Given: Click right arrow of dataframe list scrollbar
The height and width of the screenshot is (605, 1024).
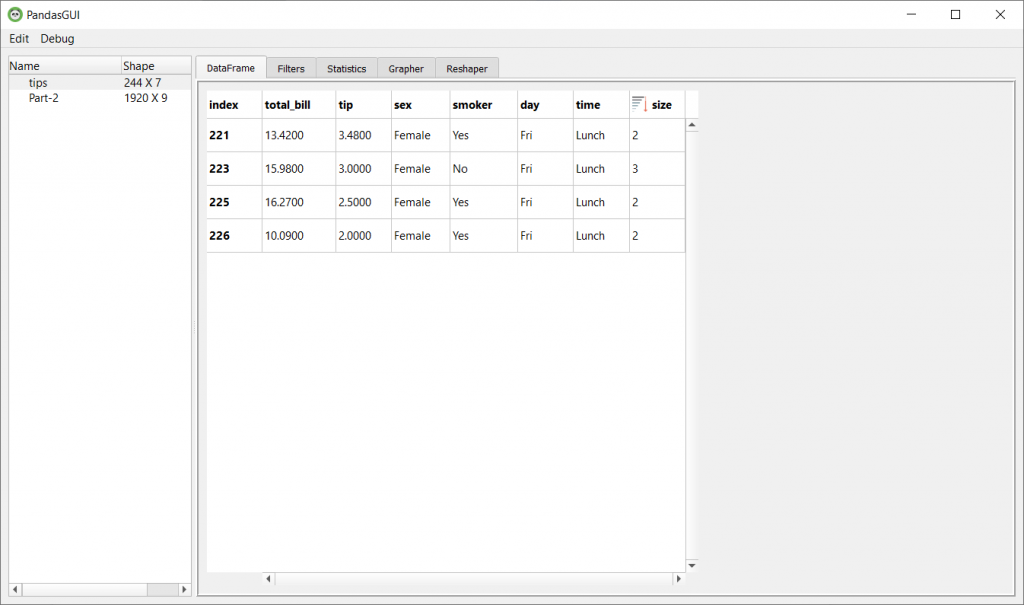Looking at the screenshot, I should tap(183, 590).
